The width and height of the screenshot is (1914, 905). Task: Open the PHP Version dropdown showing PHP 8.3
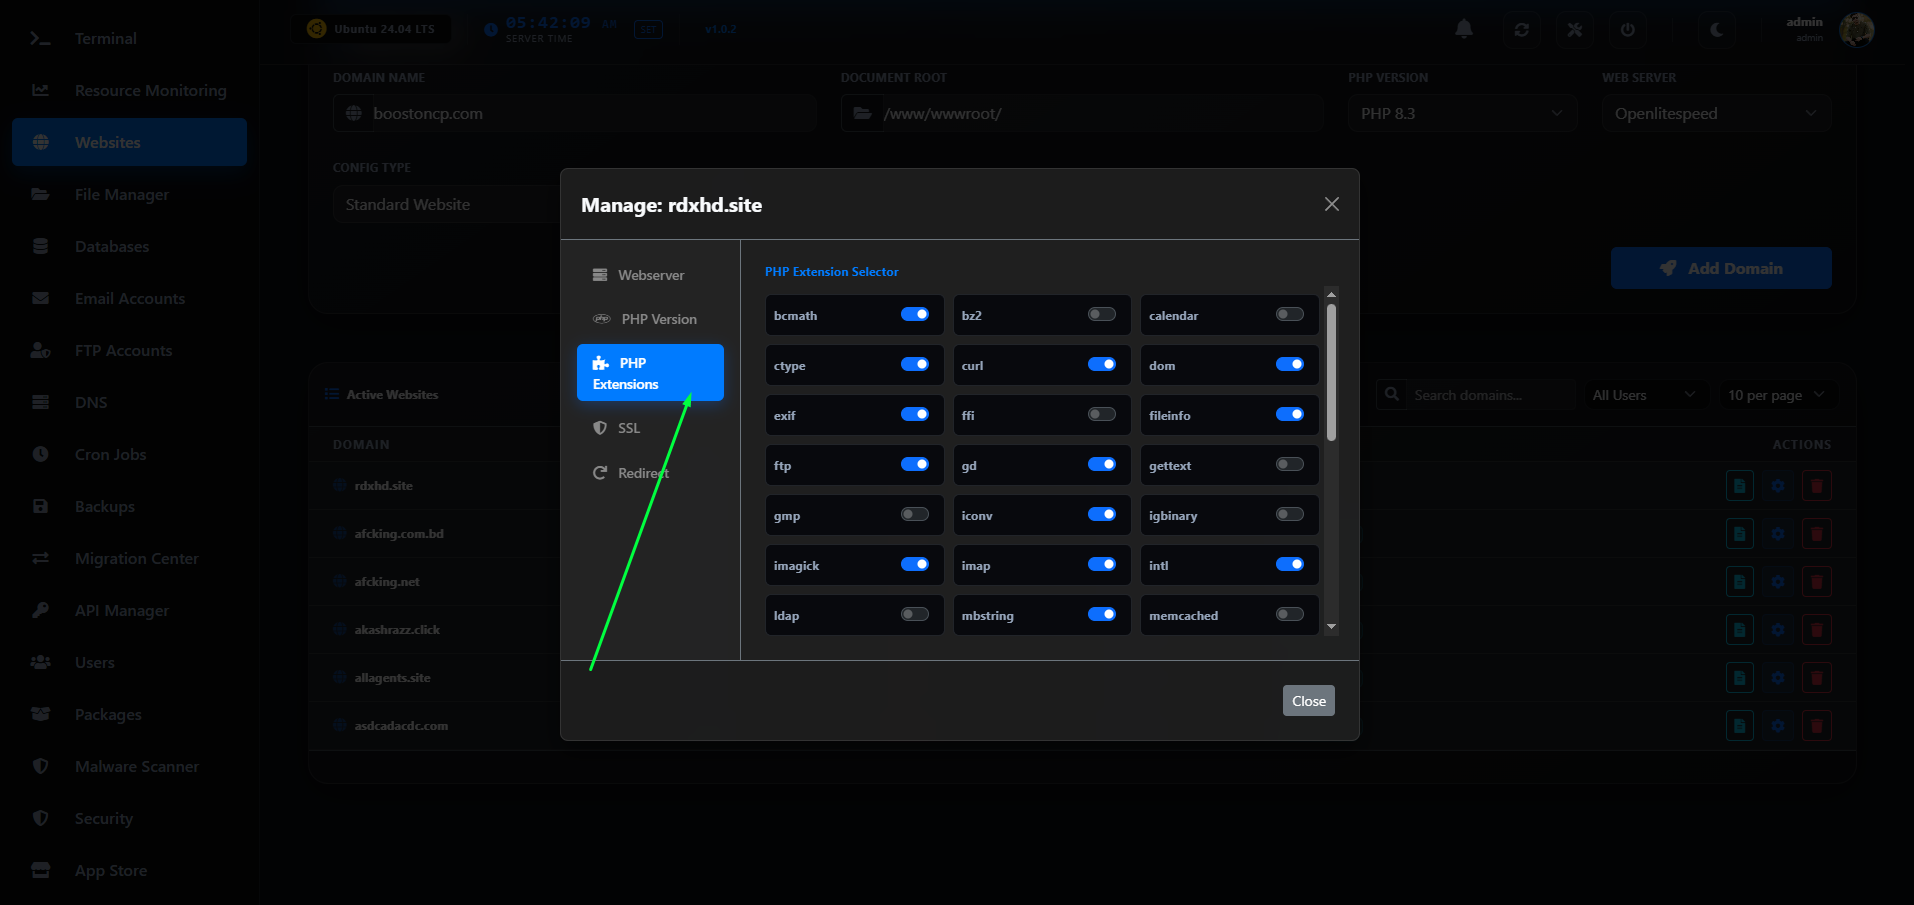(1461, 113)
